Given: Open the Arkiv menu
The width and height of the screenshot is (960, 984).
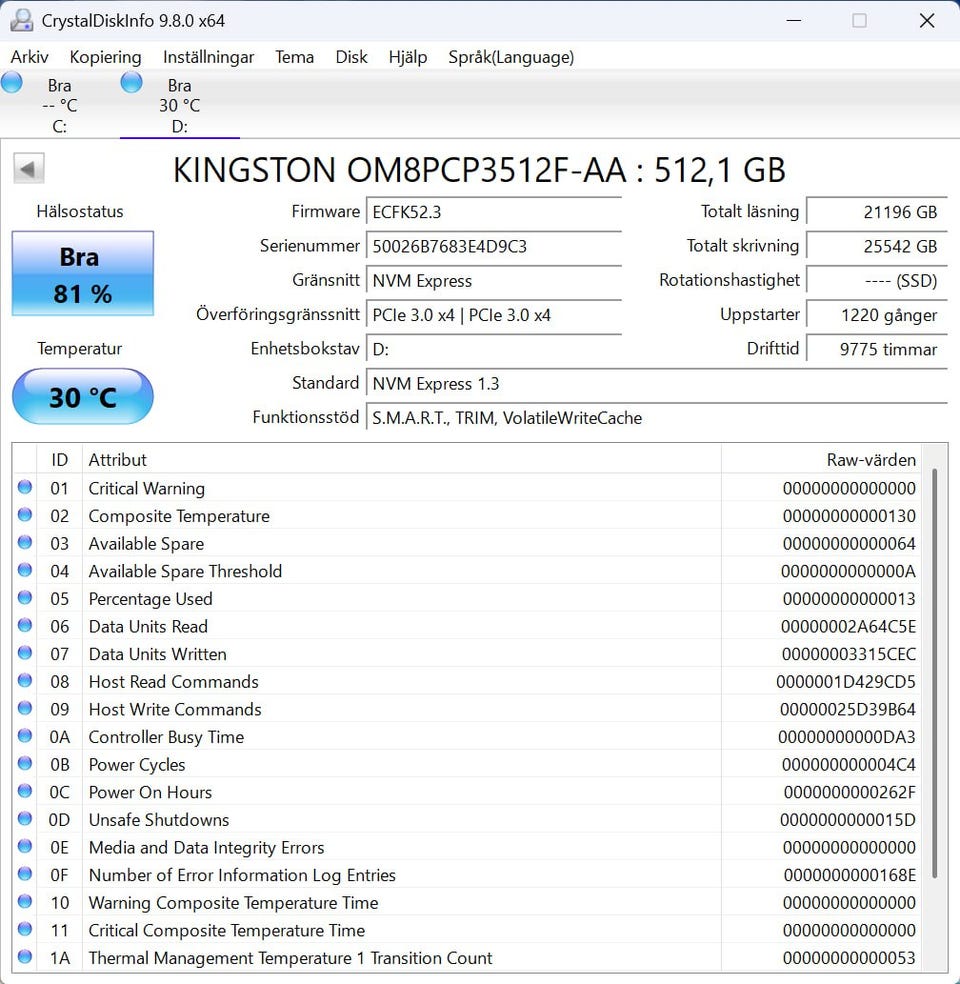Looking at the screenshot, I should (x=29, y=57).
